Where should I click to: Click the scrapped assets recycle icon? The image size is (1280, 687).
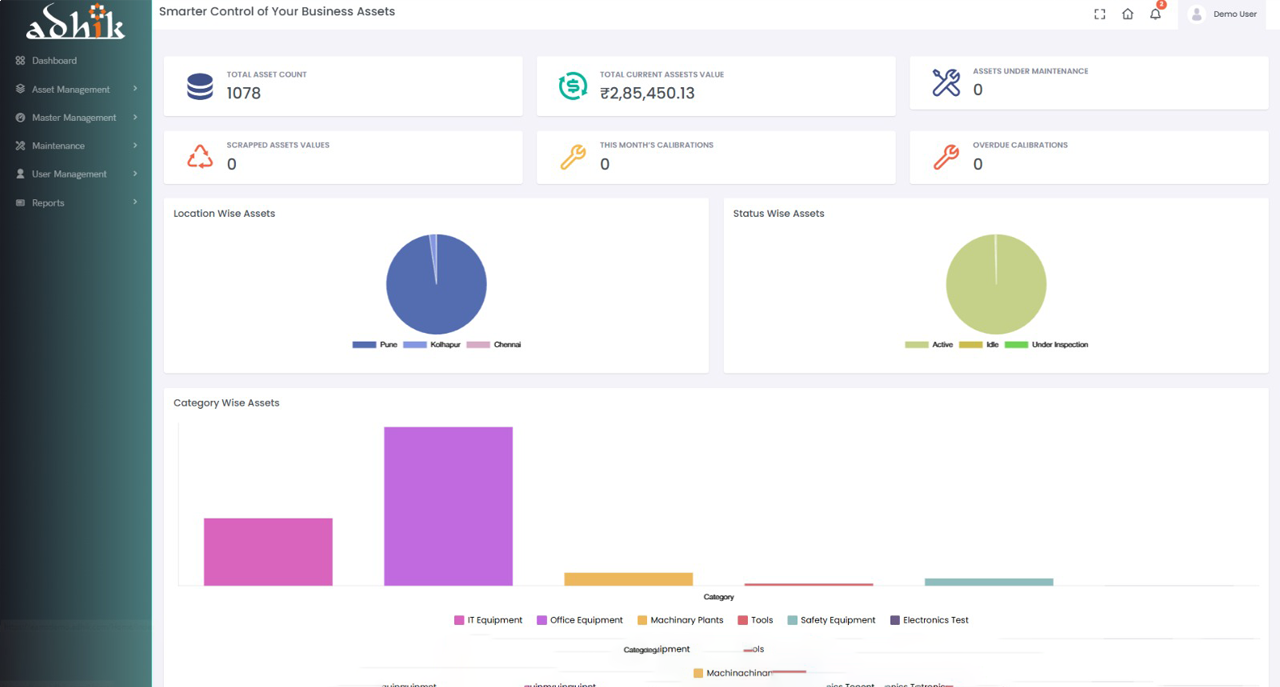200,157
